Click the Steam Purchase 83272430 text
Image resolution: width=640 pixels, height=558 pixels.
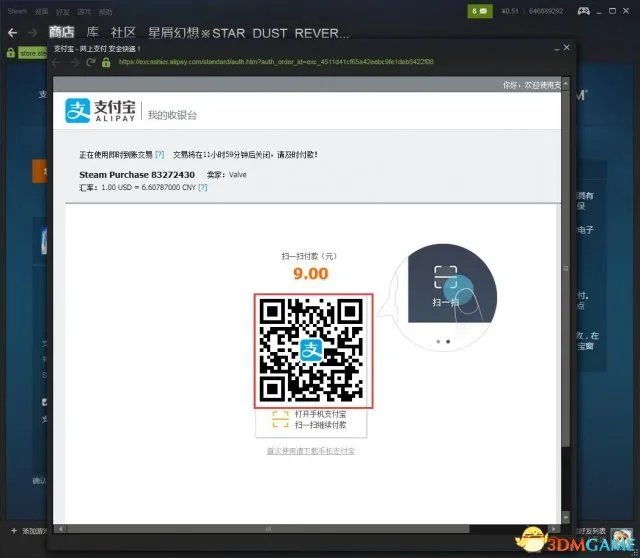(137, 175)
